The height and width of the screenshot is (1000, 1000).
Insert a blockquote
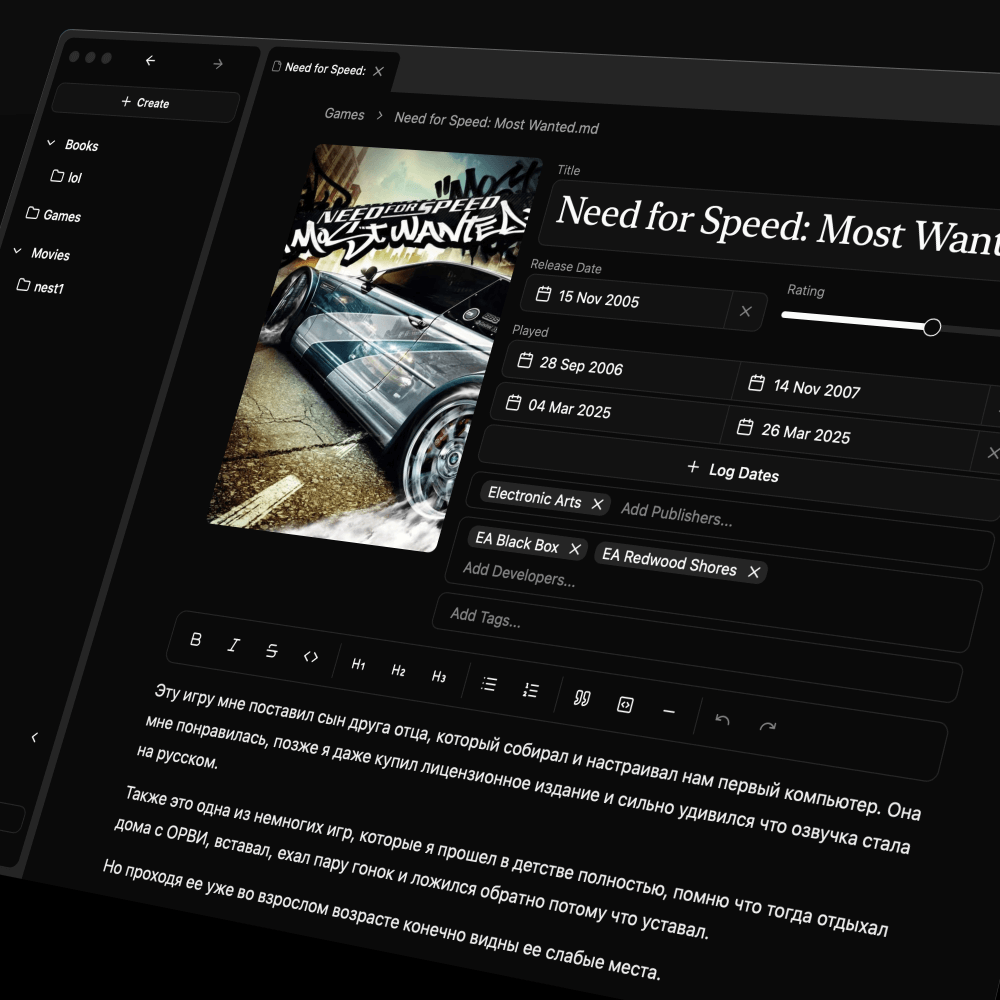(x=582, y=698)
